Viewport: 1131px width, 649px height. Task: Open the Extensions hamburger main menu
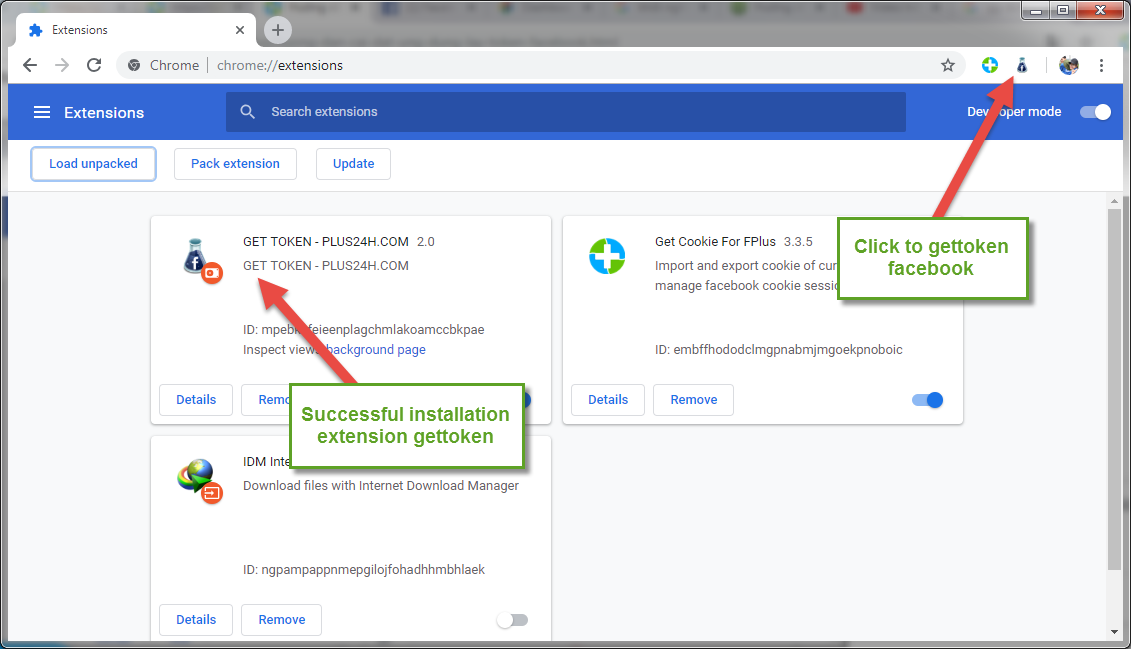pos(42,112)
